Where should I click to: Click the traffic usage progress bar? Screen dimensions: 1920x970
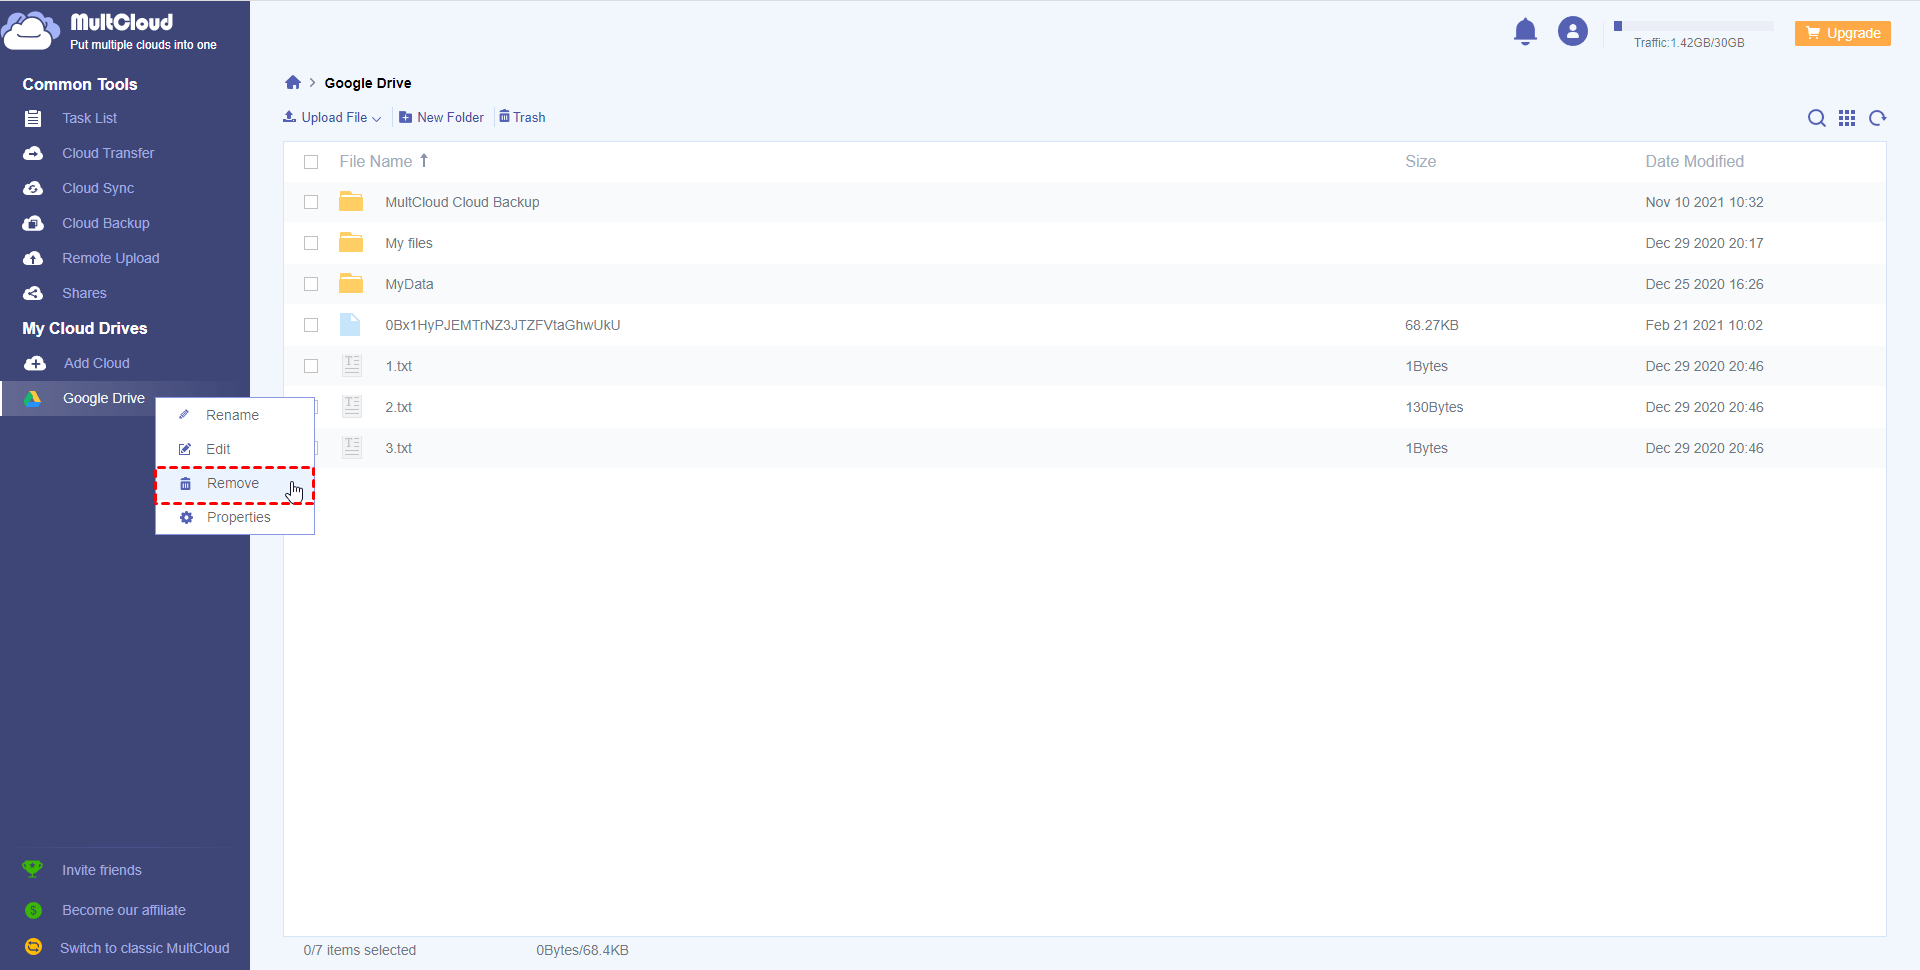pos(1693,26)
